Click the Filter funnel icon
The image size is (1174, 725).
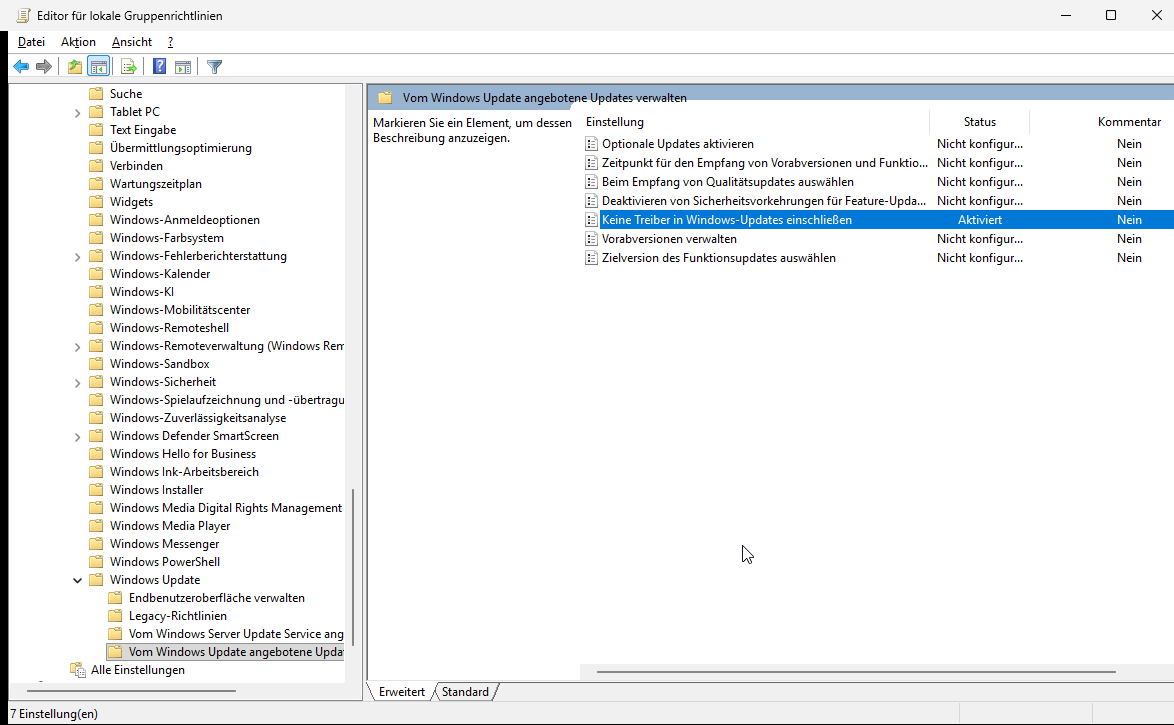pyautogui.click(x=215, y=67)
